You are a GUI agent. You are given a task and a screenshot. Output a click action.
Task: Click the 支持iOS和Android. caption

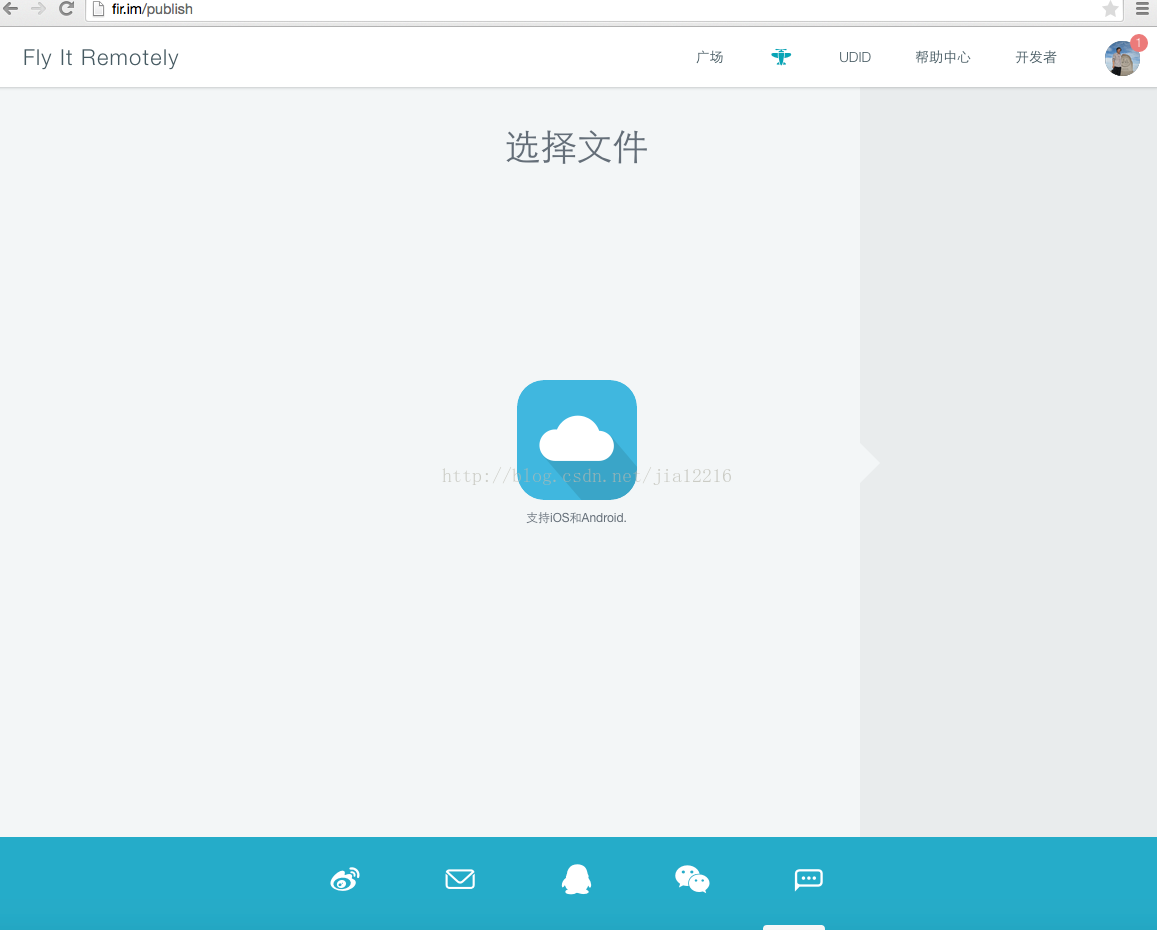coord(576,517)
